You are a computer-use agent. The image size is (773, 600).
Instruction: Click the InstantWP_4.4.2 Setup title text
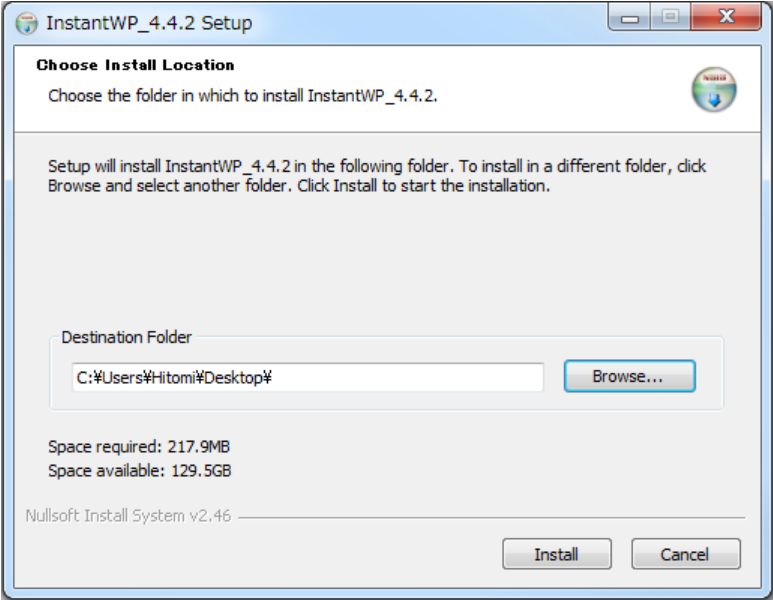click(149, 23)
